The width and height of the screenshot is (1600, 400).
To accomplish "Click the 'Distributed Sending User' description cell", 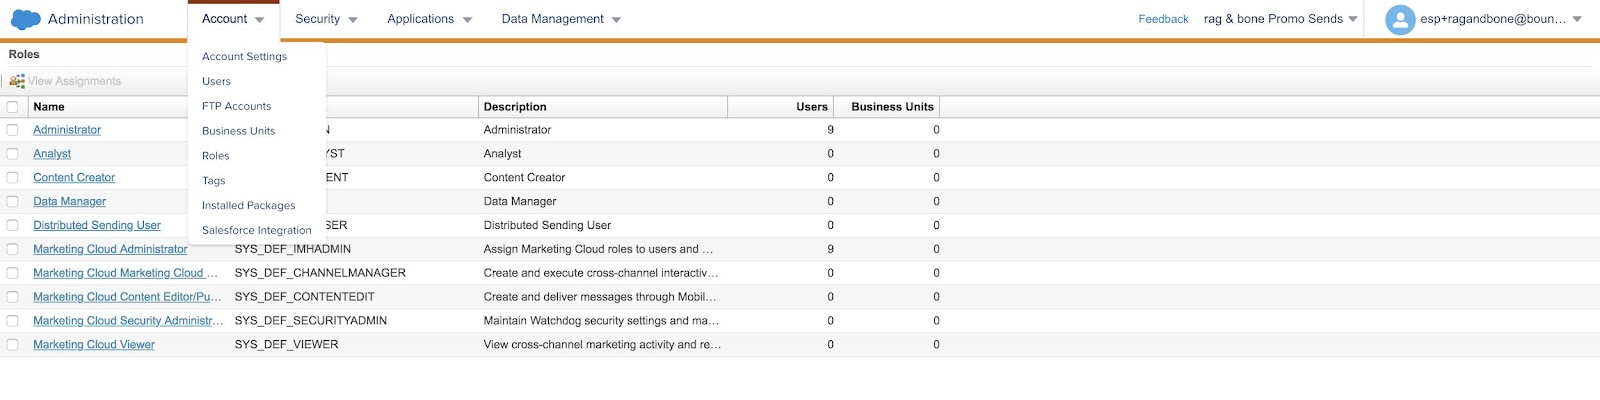I will (547, 226).
